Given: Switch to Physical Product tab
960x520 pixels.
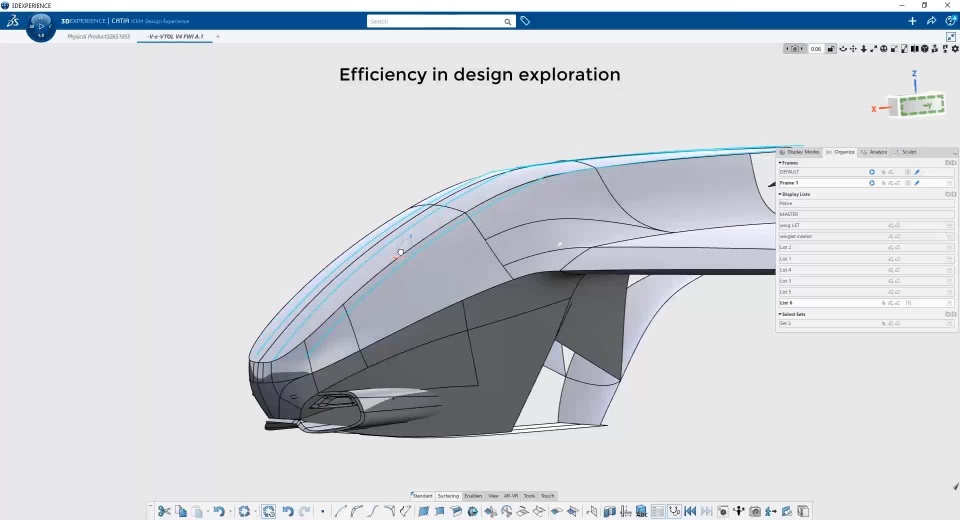Looking at the screenshot, I should [99, 37].
